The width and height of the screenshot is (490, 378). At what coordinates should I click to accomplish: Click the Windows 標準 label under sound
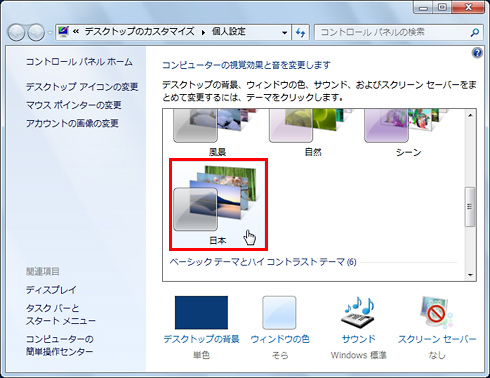click(x=359, y=355)
